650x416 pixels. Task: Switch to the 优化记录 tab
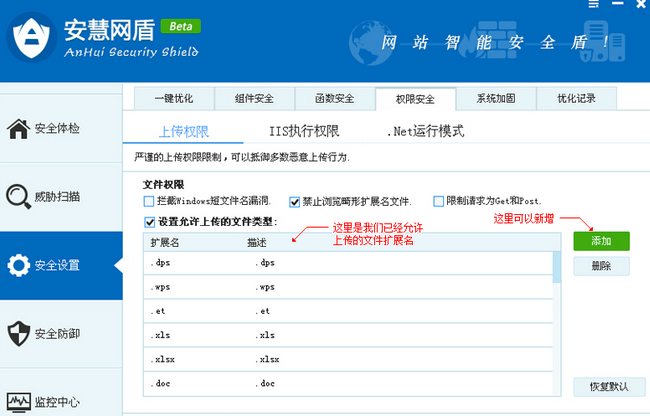point(577,99)
